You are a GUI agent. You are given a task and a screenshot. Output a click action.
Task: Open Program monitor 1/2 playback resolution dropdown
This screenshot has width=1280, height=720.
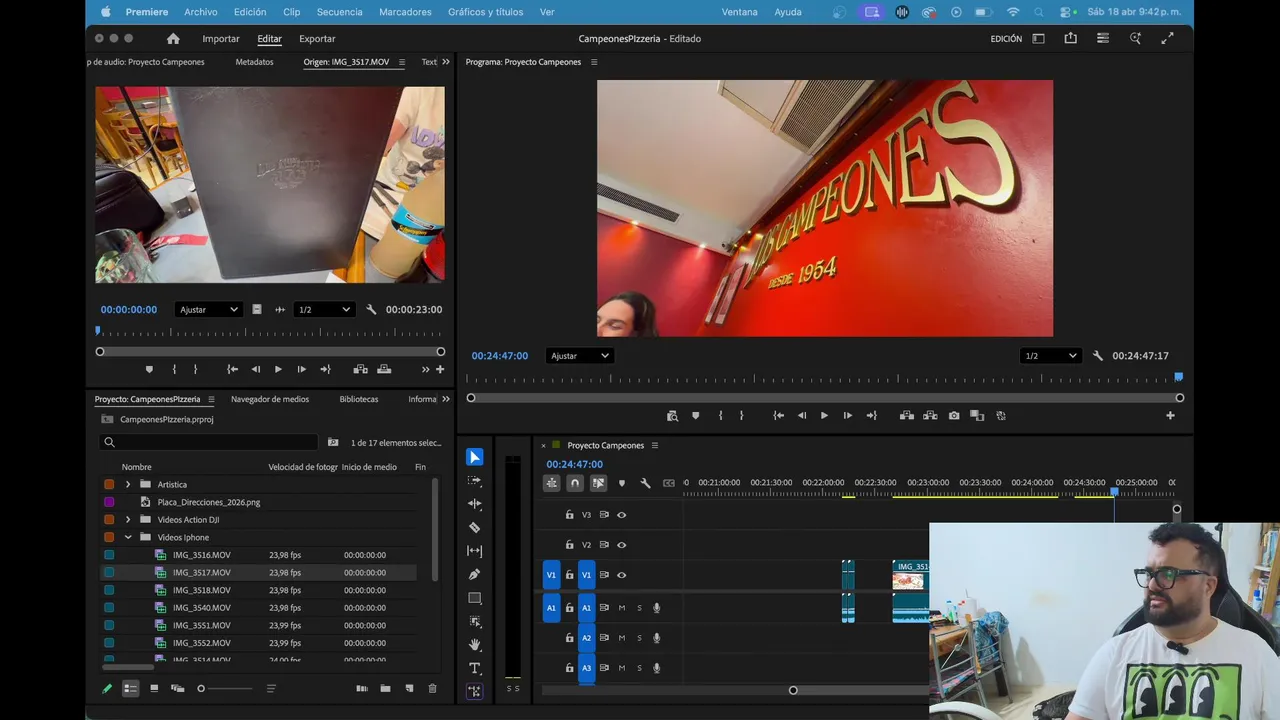[1051, 356]
